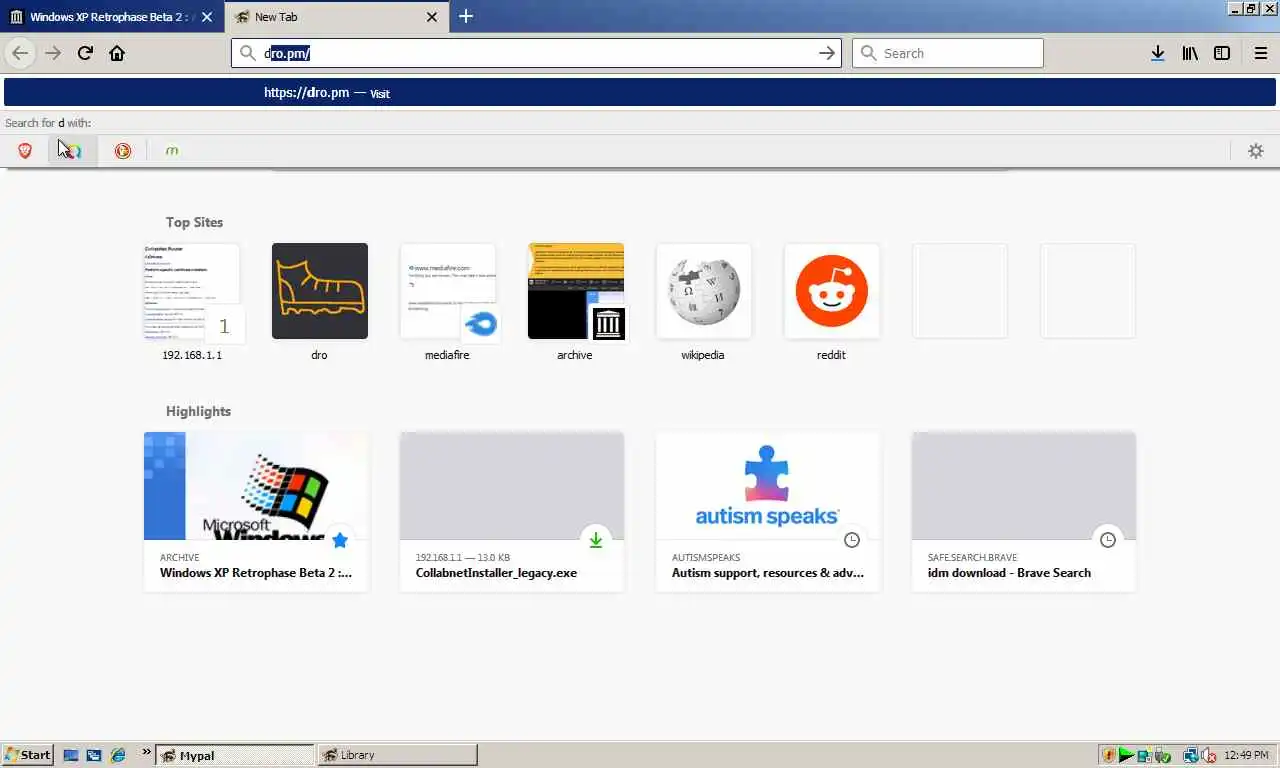Open the Autism support, resources highlight
1280x768 pixels.
click(x=768, y=512)
